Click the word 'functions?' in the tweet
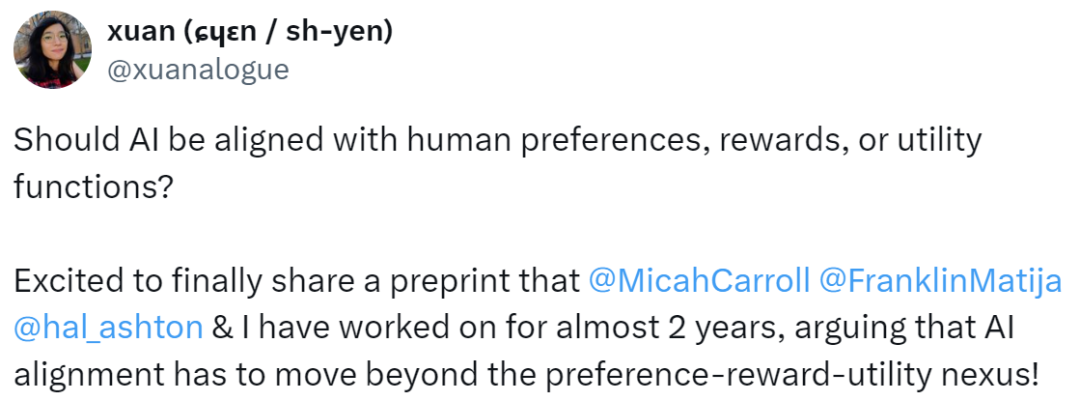Screen dimensions: 1080x401 pyautogui.click(x=92, y=186)
